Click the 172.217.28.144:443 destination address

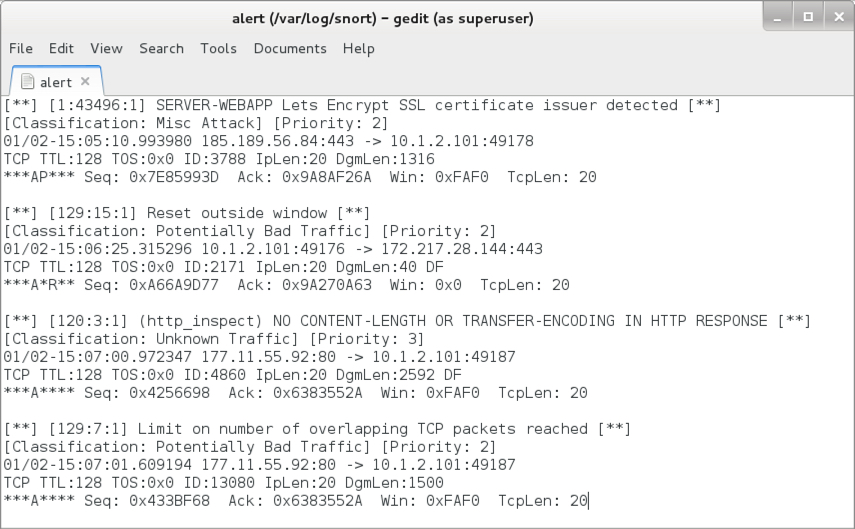461,249
